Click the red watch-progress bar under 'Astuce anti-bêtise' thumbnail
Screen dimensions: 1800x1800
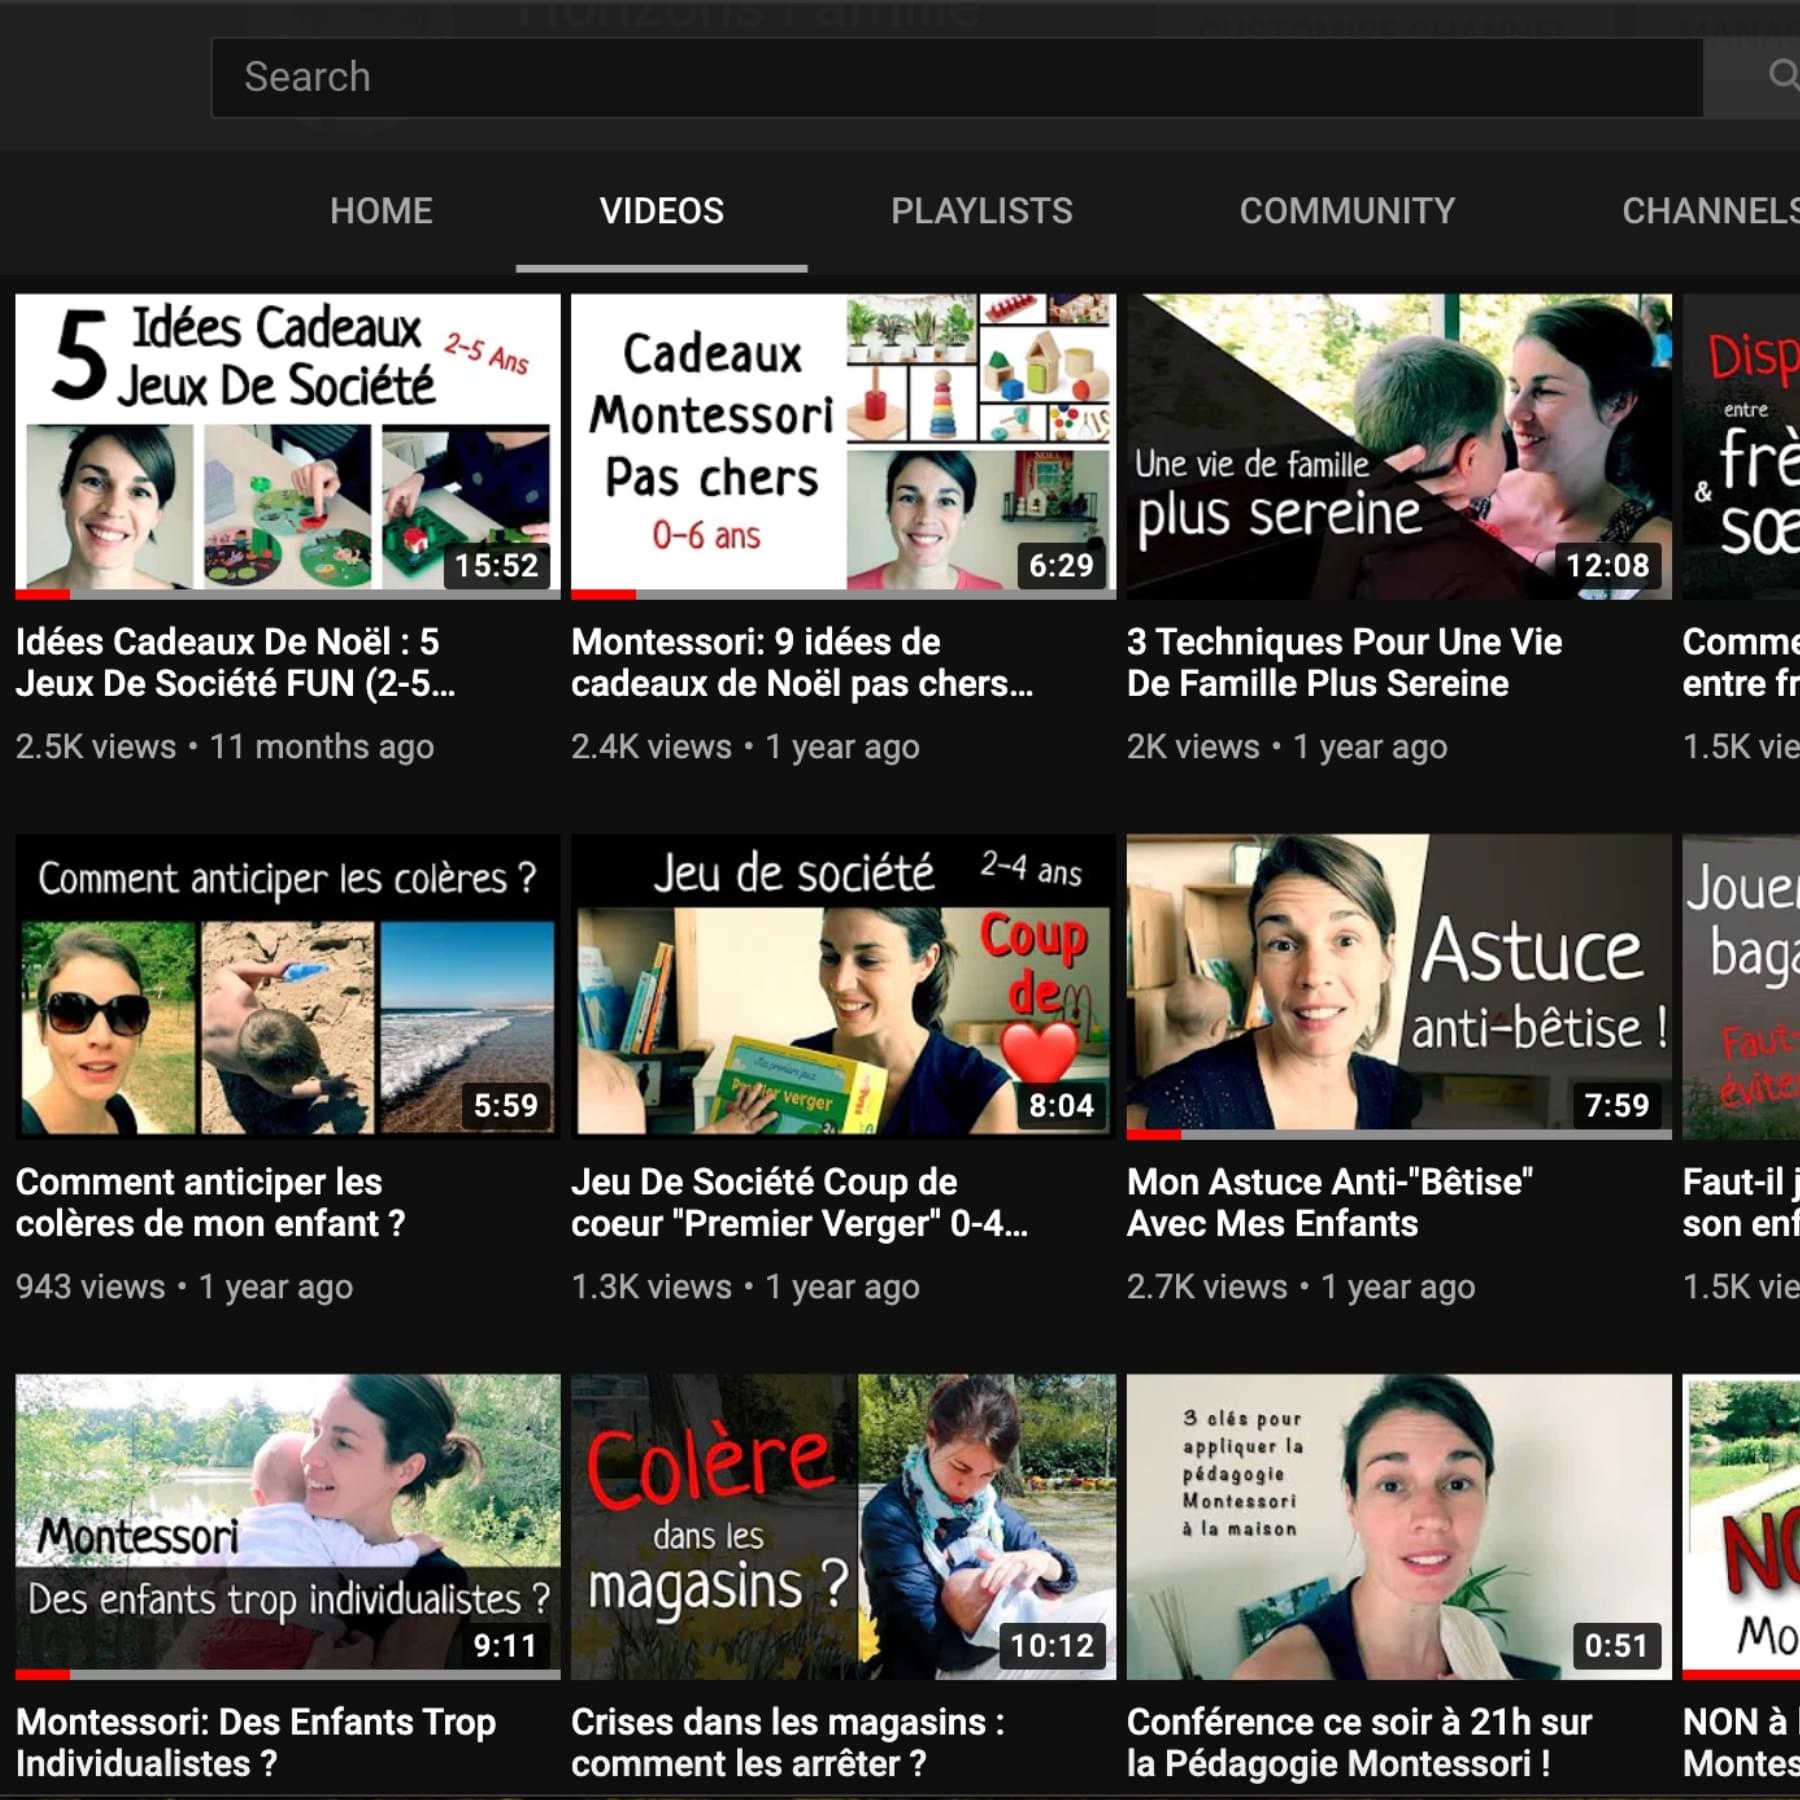pos(1154,1135)
